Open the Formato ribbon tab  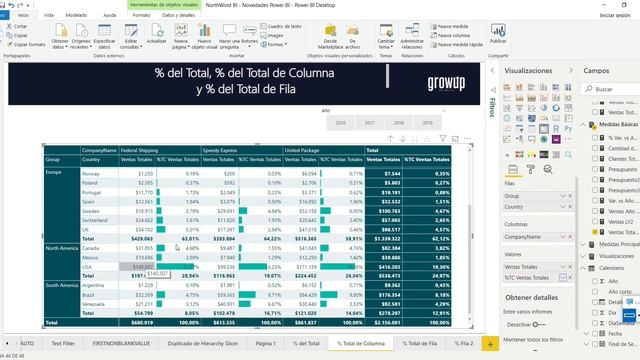point(142,15)
